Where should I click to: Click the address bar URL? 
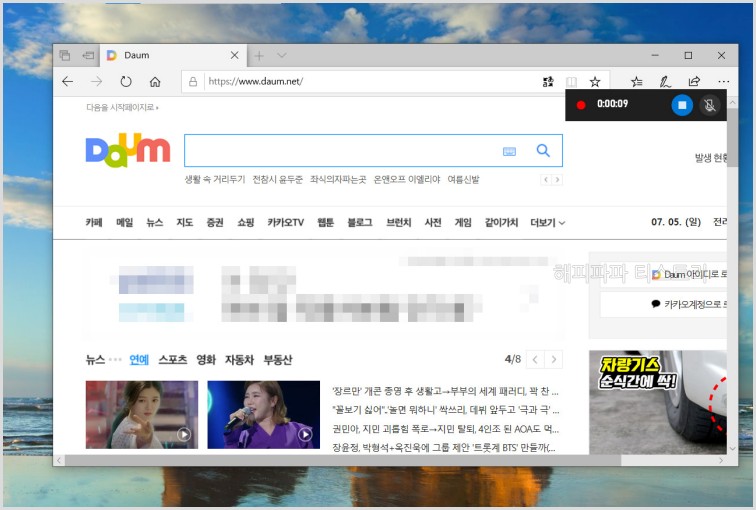coord(256,81)
